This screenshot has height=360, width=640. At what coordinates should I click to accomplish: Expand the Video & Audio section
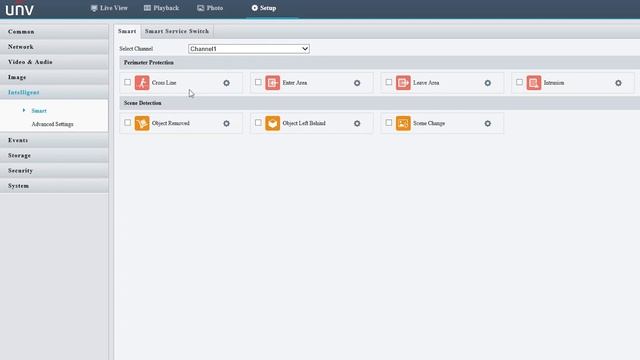(x=54, y=62)
